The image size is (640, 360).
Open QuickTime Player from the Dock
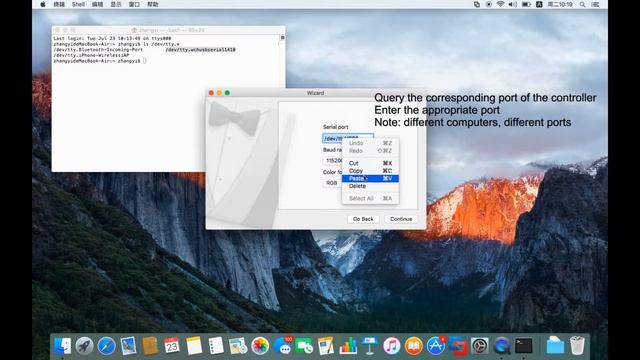coord(502,346)
